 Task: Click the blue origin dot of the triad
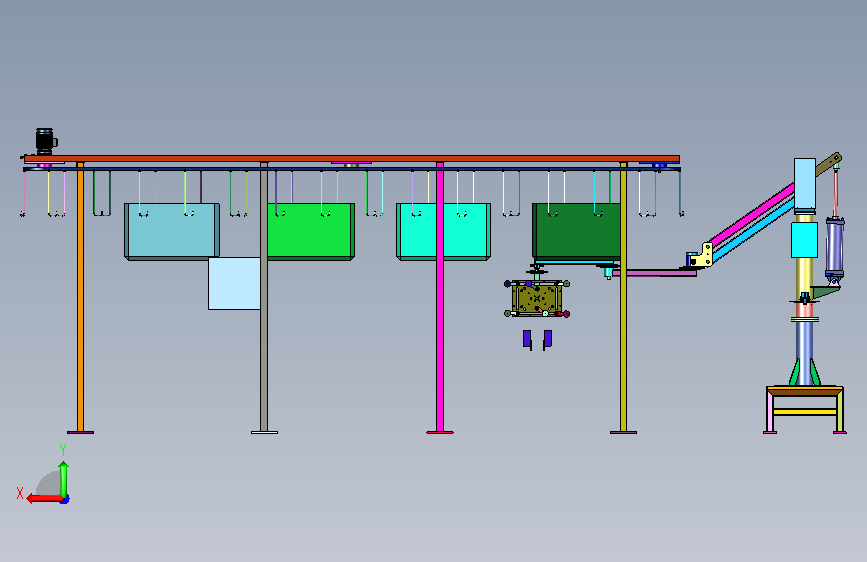click(65, 500)
